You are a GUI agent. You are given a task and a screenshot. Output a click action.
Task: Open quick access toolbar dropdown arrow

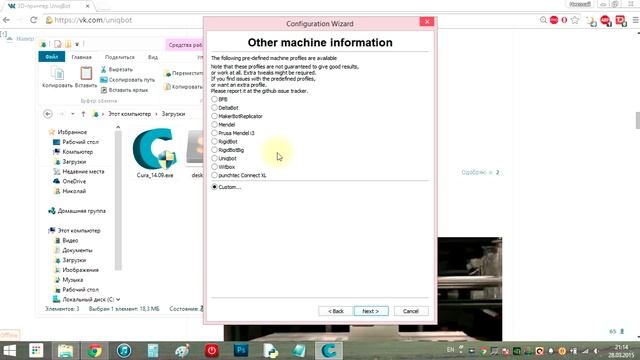pyautogui.click(x=77, y=44)
